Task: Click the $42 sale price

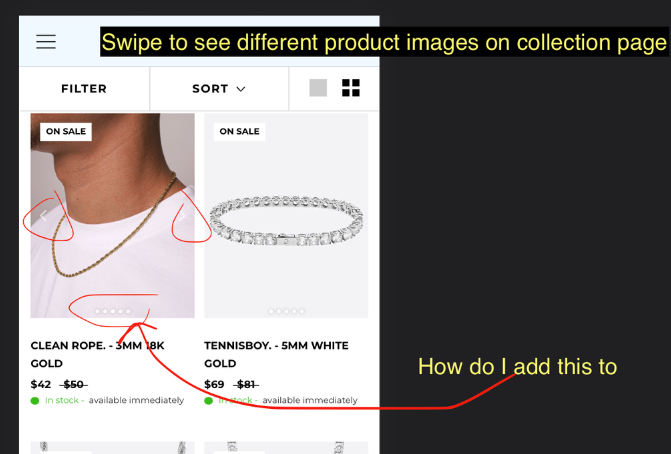Action: tap(41, 385)
